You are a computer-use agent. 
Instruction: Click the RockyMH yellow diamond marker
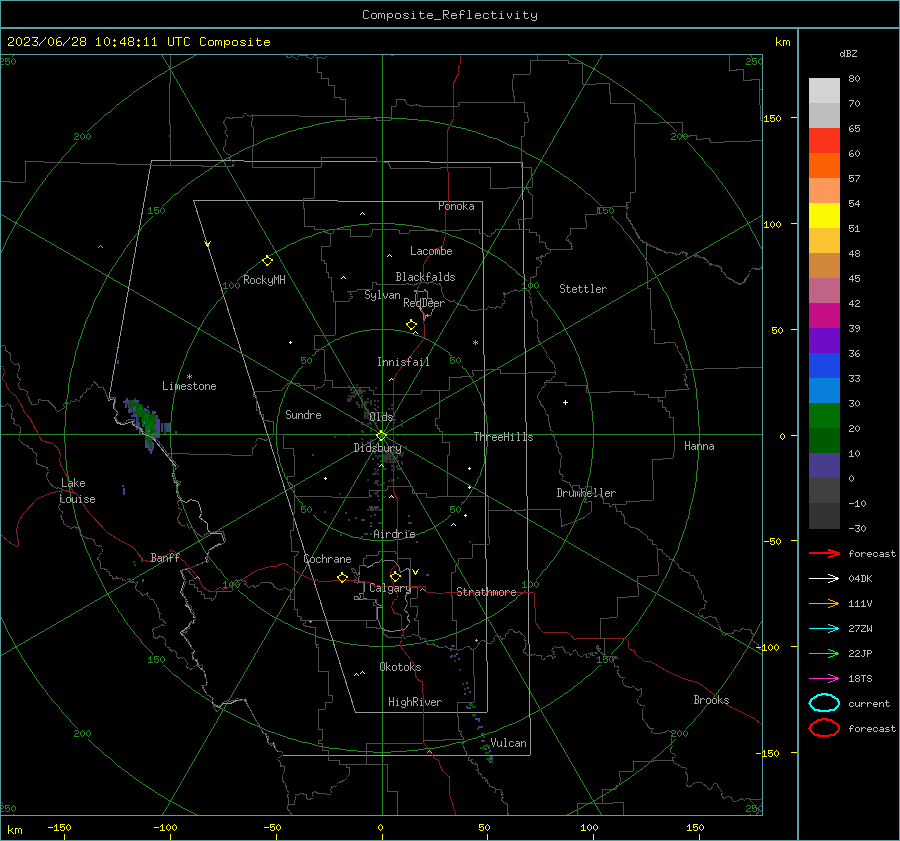pos(267,261)
